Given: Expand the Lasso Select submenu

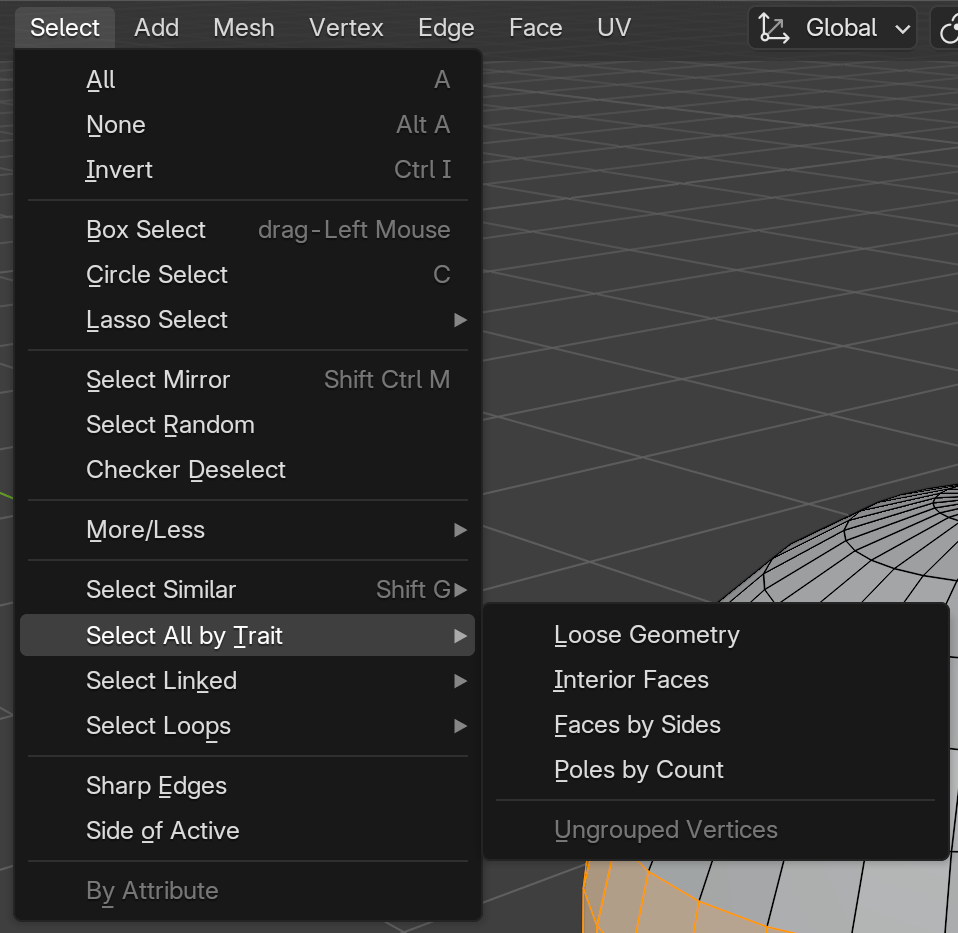Looking at the screenshot, I should (247, 320).
